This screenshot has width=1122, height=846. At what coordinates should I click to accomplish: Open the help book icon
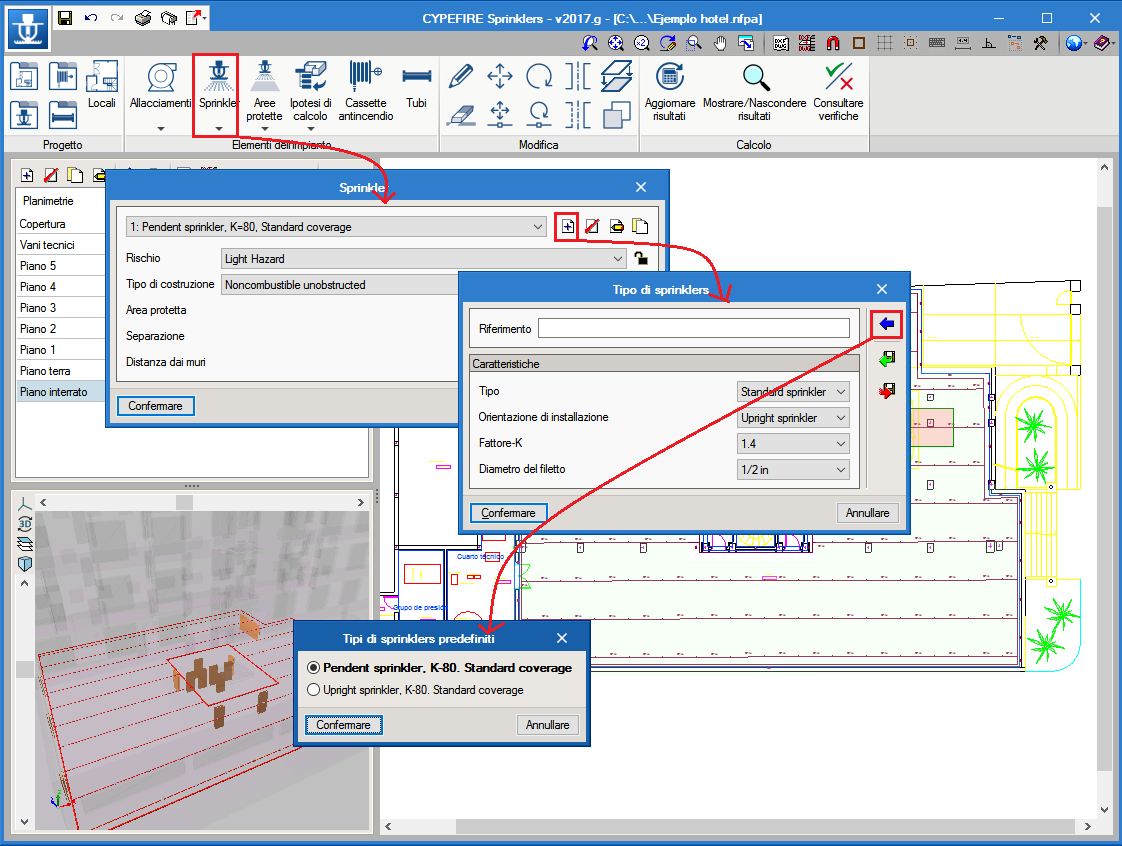coord(1102,43)
